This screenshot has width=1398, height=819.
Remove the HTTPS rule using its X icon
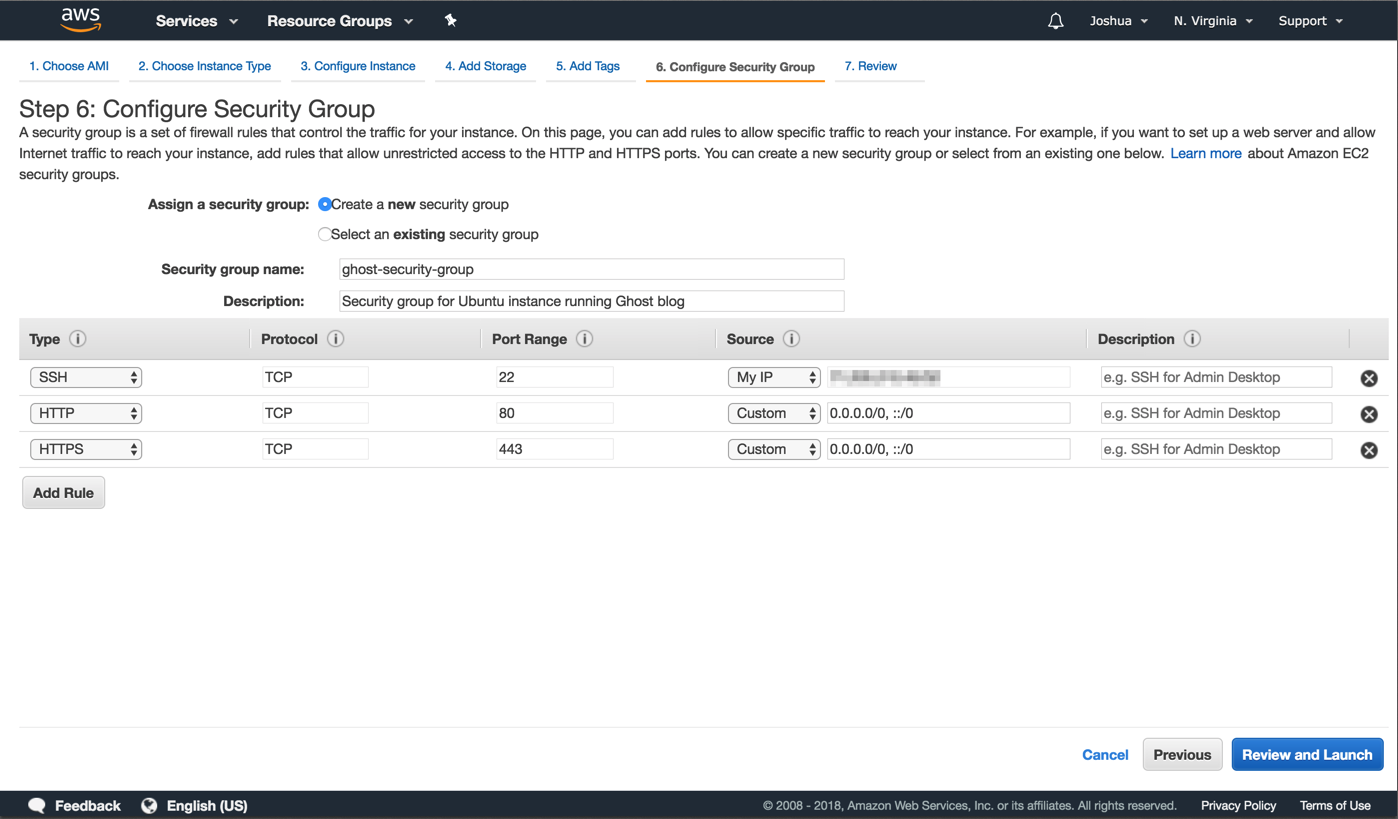(1368, 450)
